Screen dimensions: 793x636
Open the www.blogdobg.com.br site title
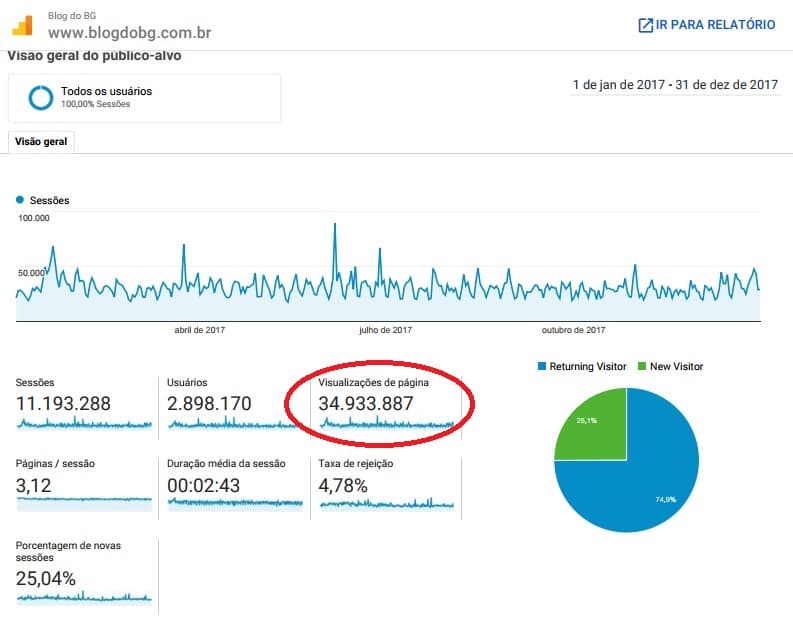coord(129,33)
